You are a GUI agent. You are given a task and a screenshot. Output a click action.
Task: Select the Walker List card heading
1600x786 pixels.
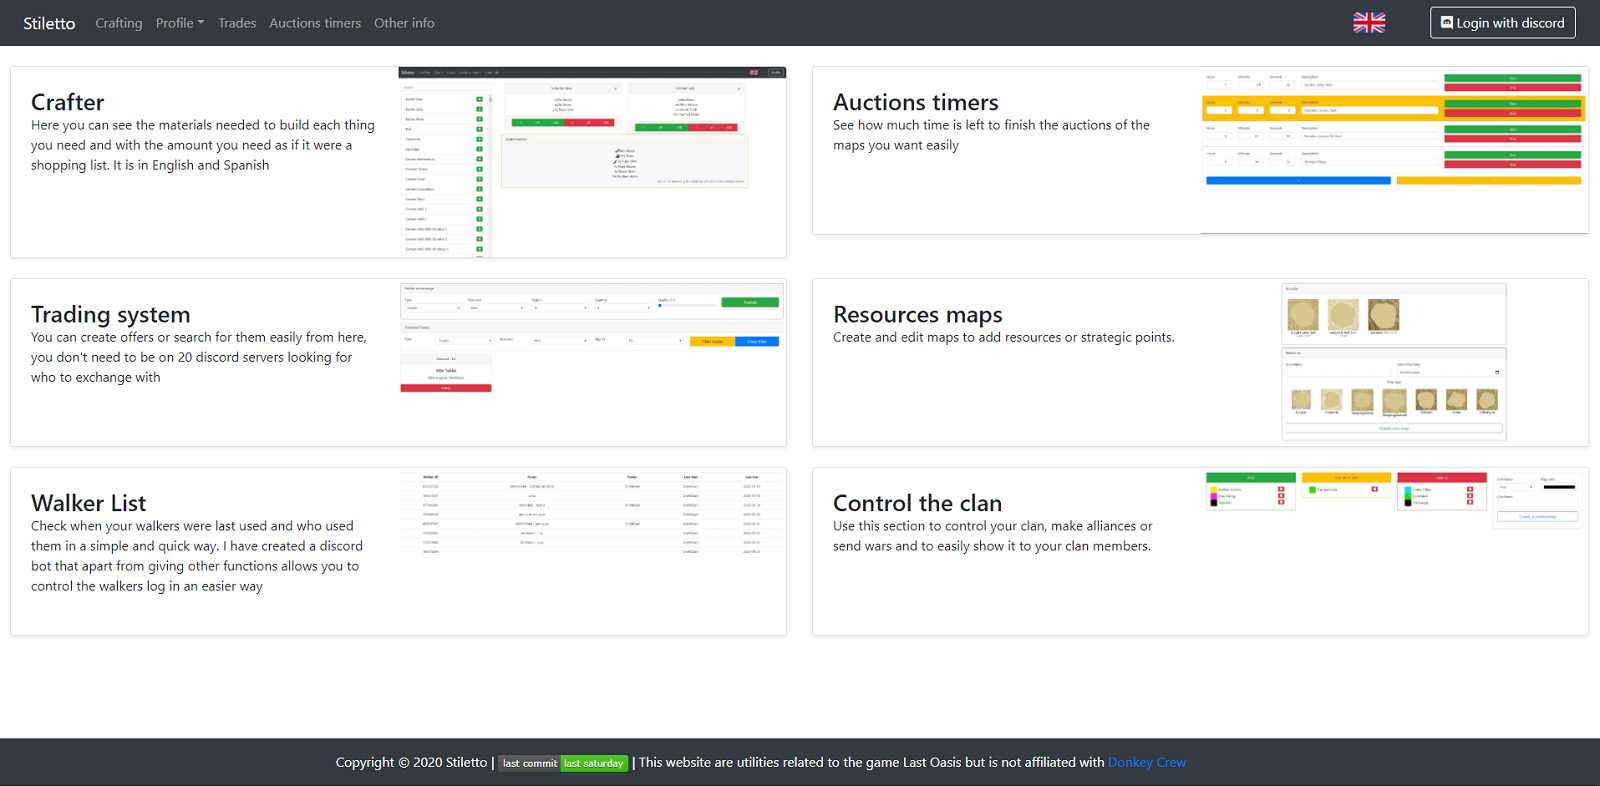coord(88,503)
